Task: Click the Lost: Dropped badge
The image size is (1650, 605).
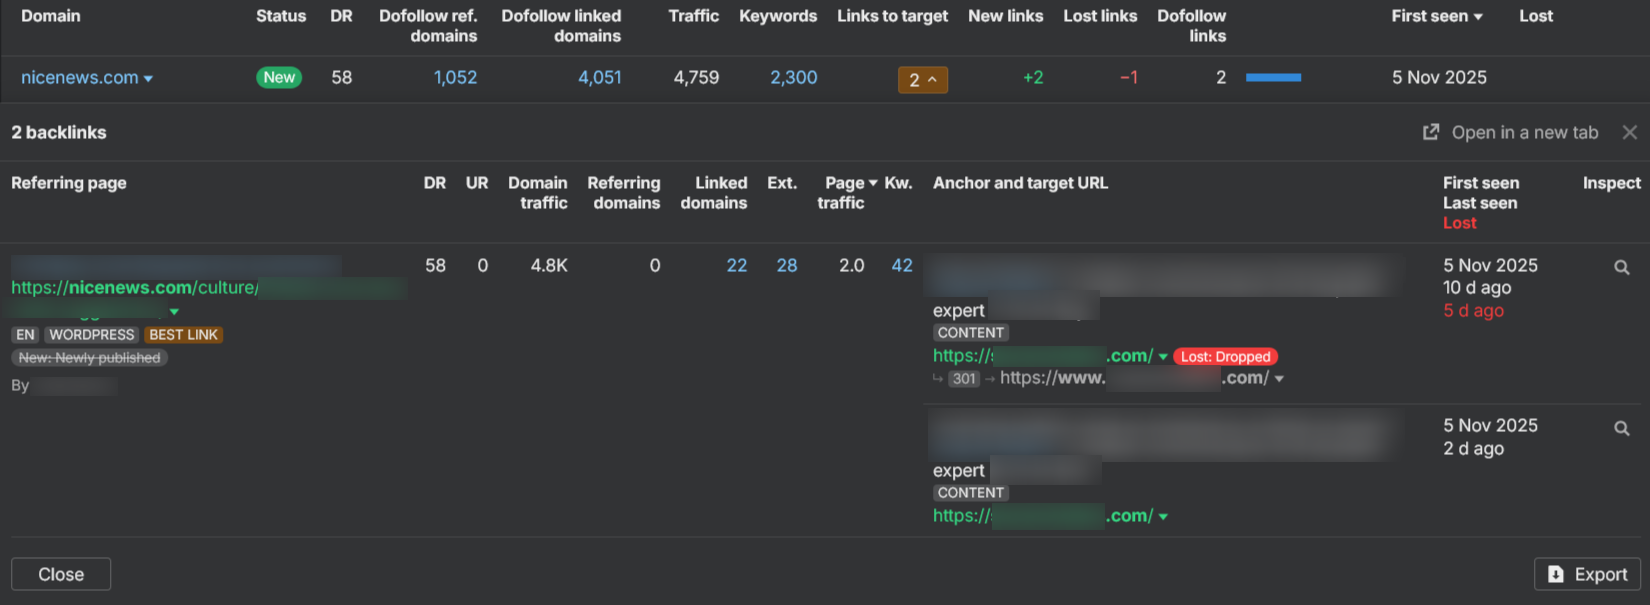Action: 1225,356
